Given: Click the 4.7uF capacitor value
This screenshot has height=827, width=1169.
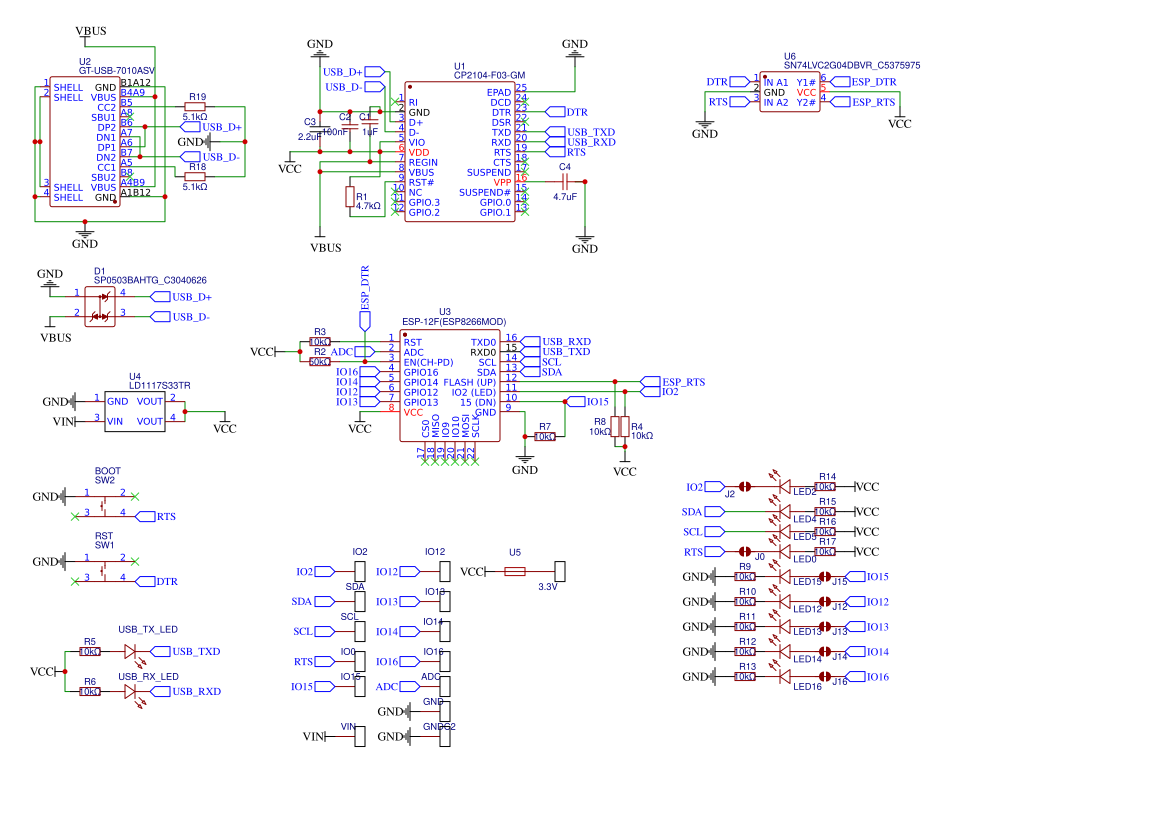Looking at the screenshot, I should click(565, 197).
